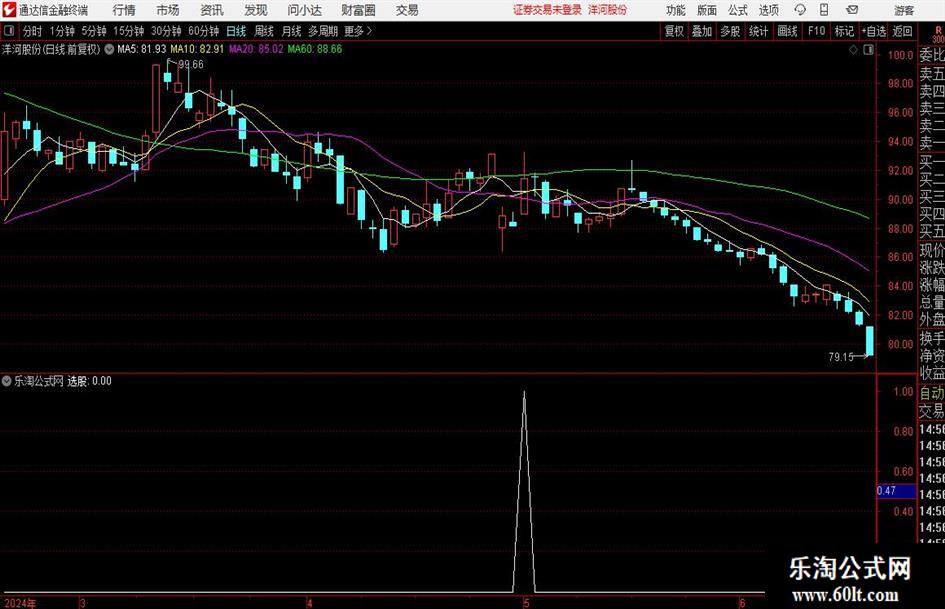This screenshot has height=609, width=945.
Task: Switch to 5分钟 period
Action: (93, 31)
